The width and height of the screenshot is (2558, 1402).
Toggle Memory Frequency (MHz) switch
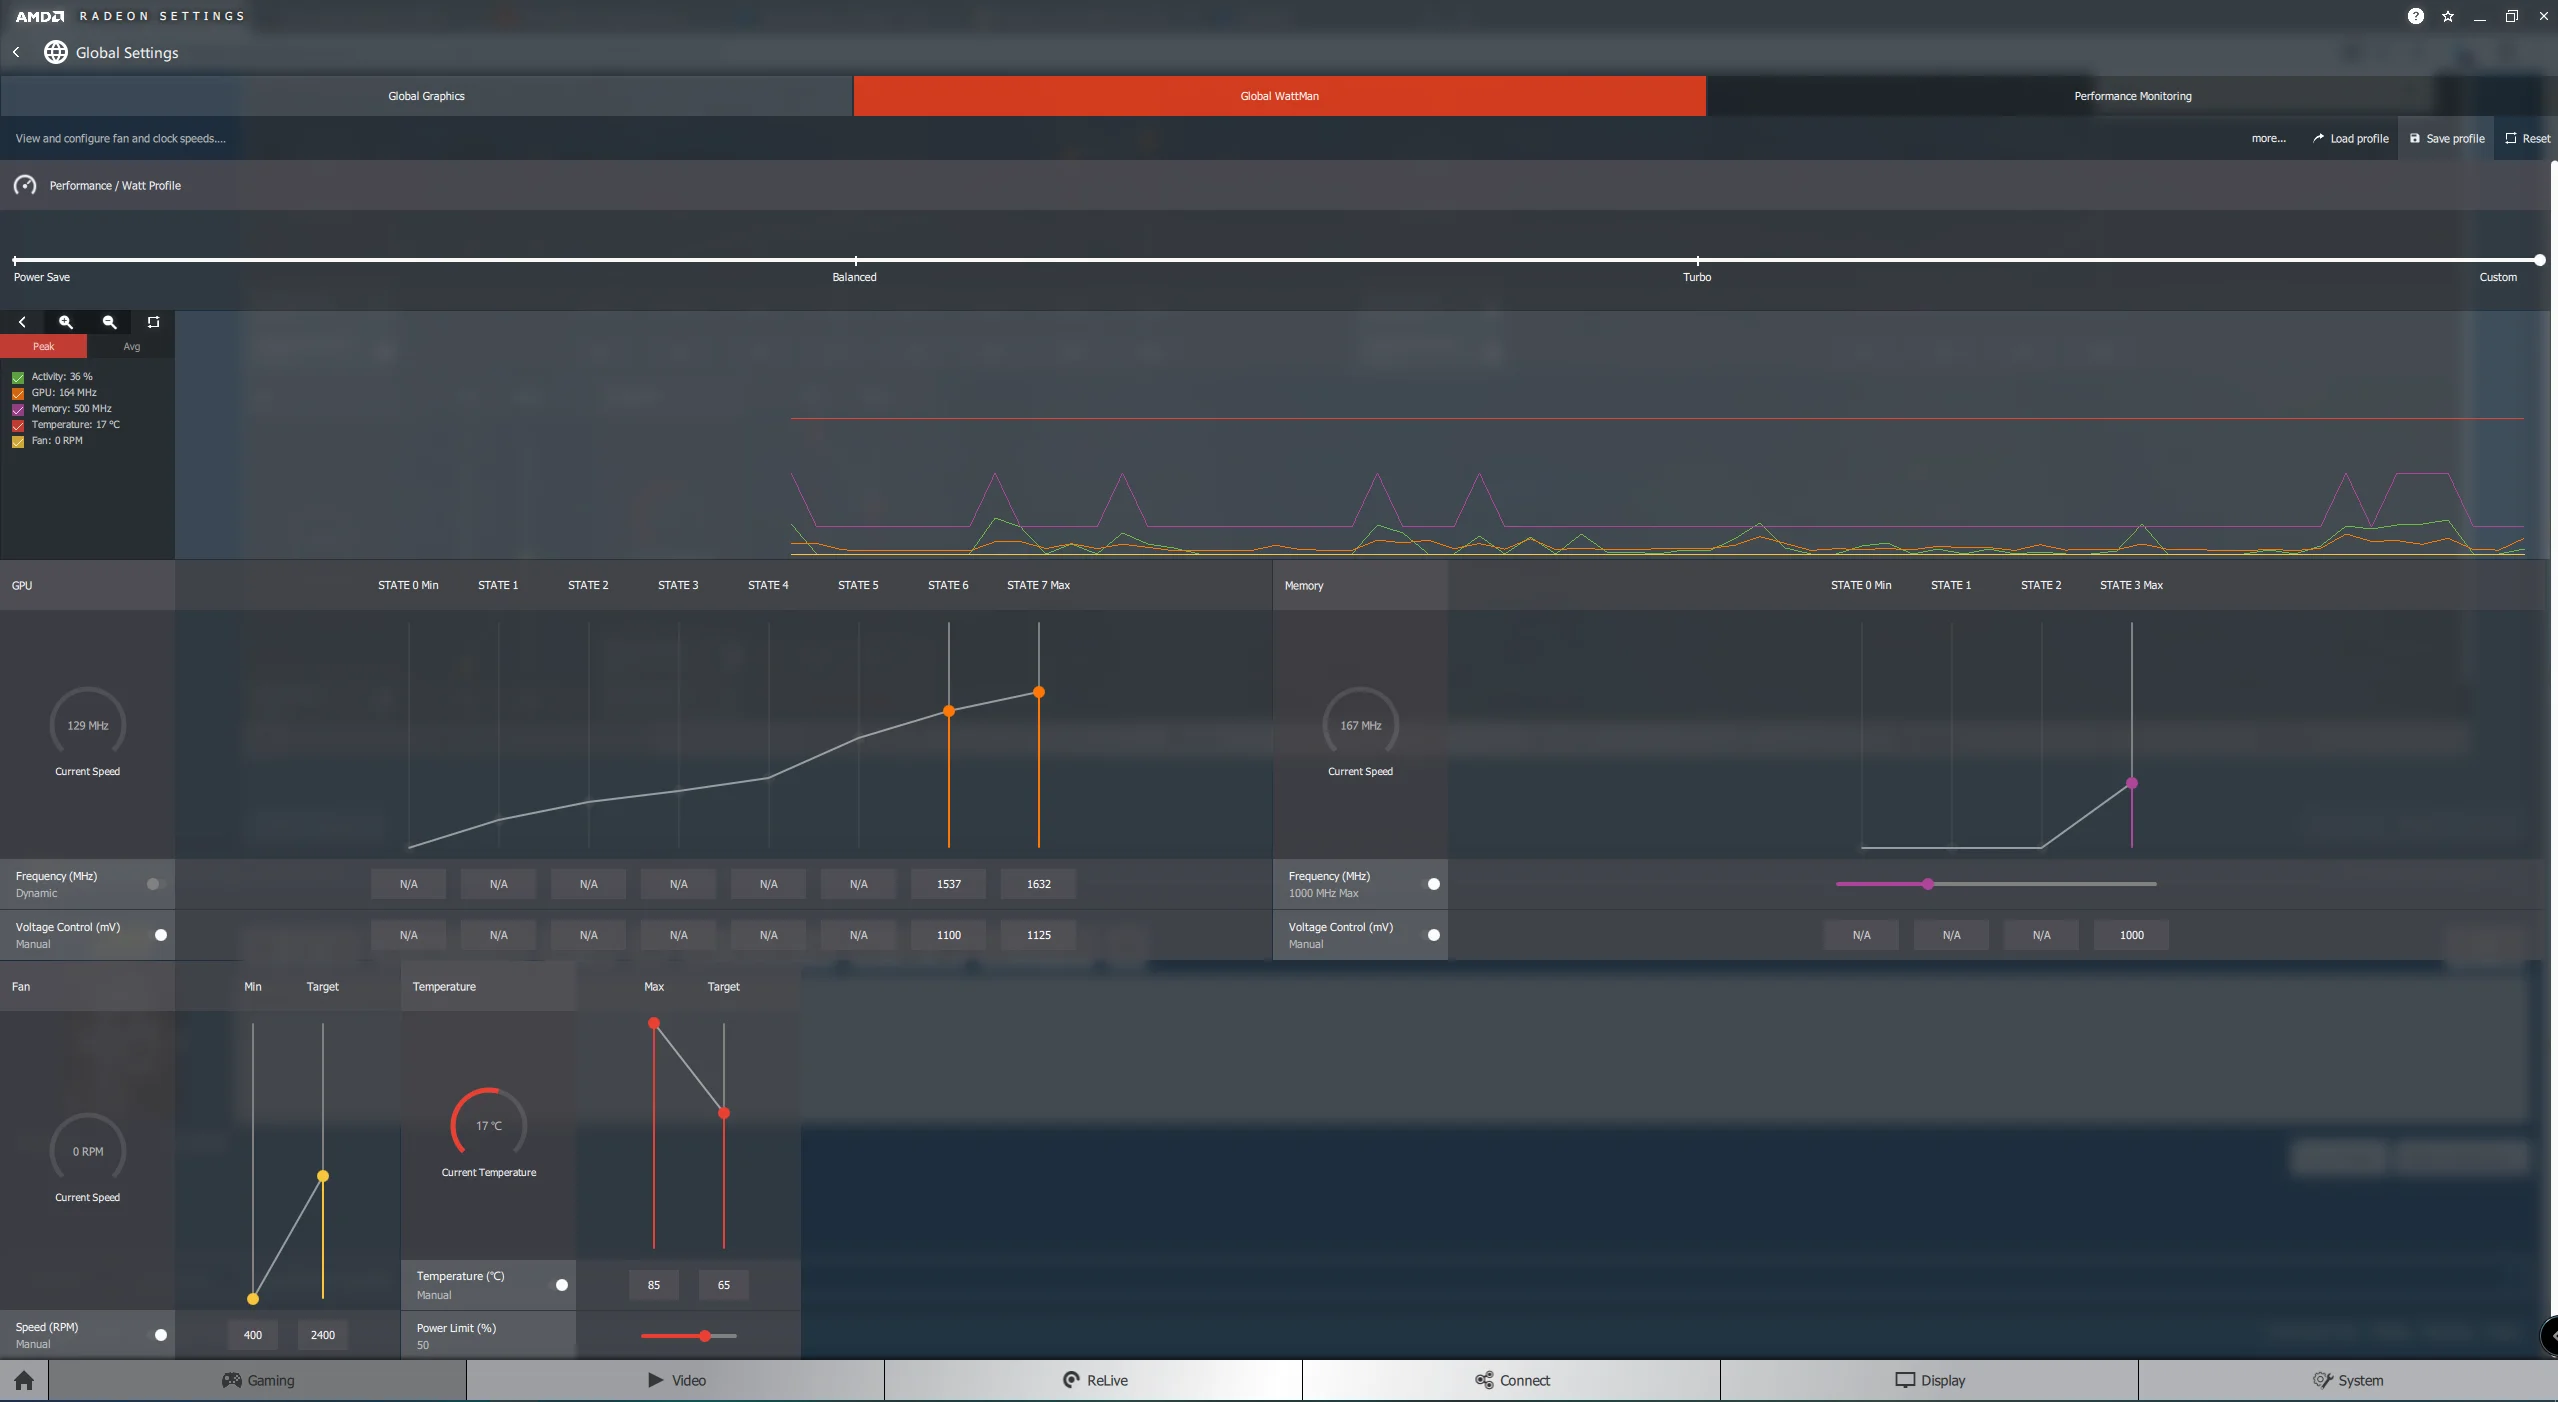(1431, 884)
